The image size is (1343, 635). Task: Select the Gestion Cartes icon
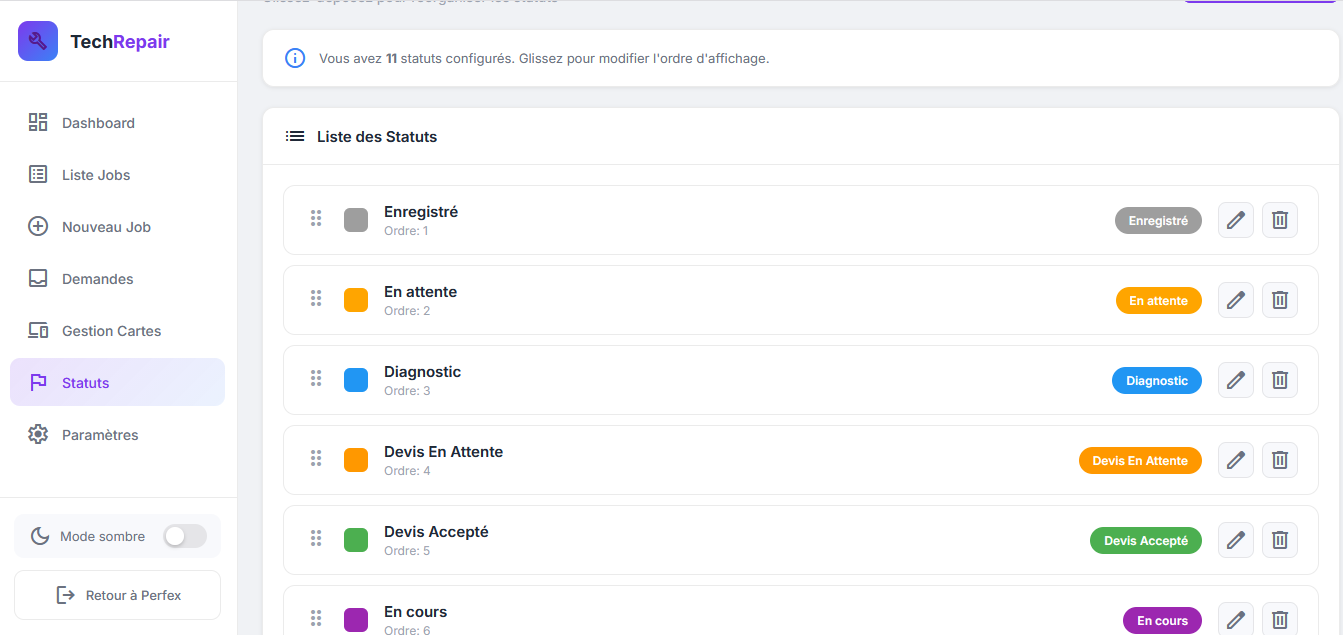click(38, 330)
